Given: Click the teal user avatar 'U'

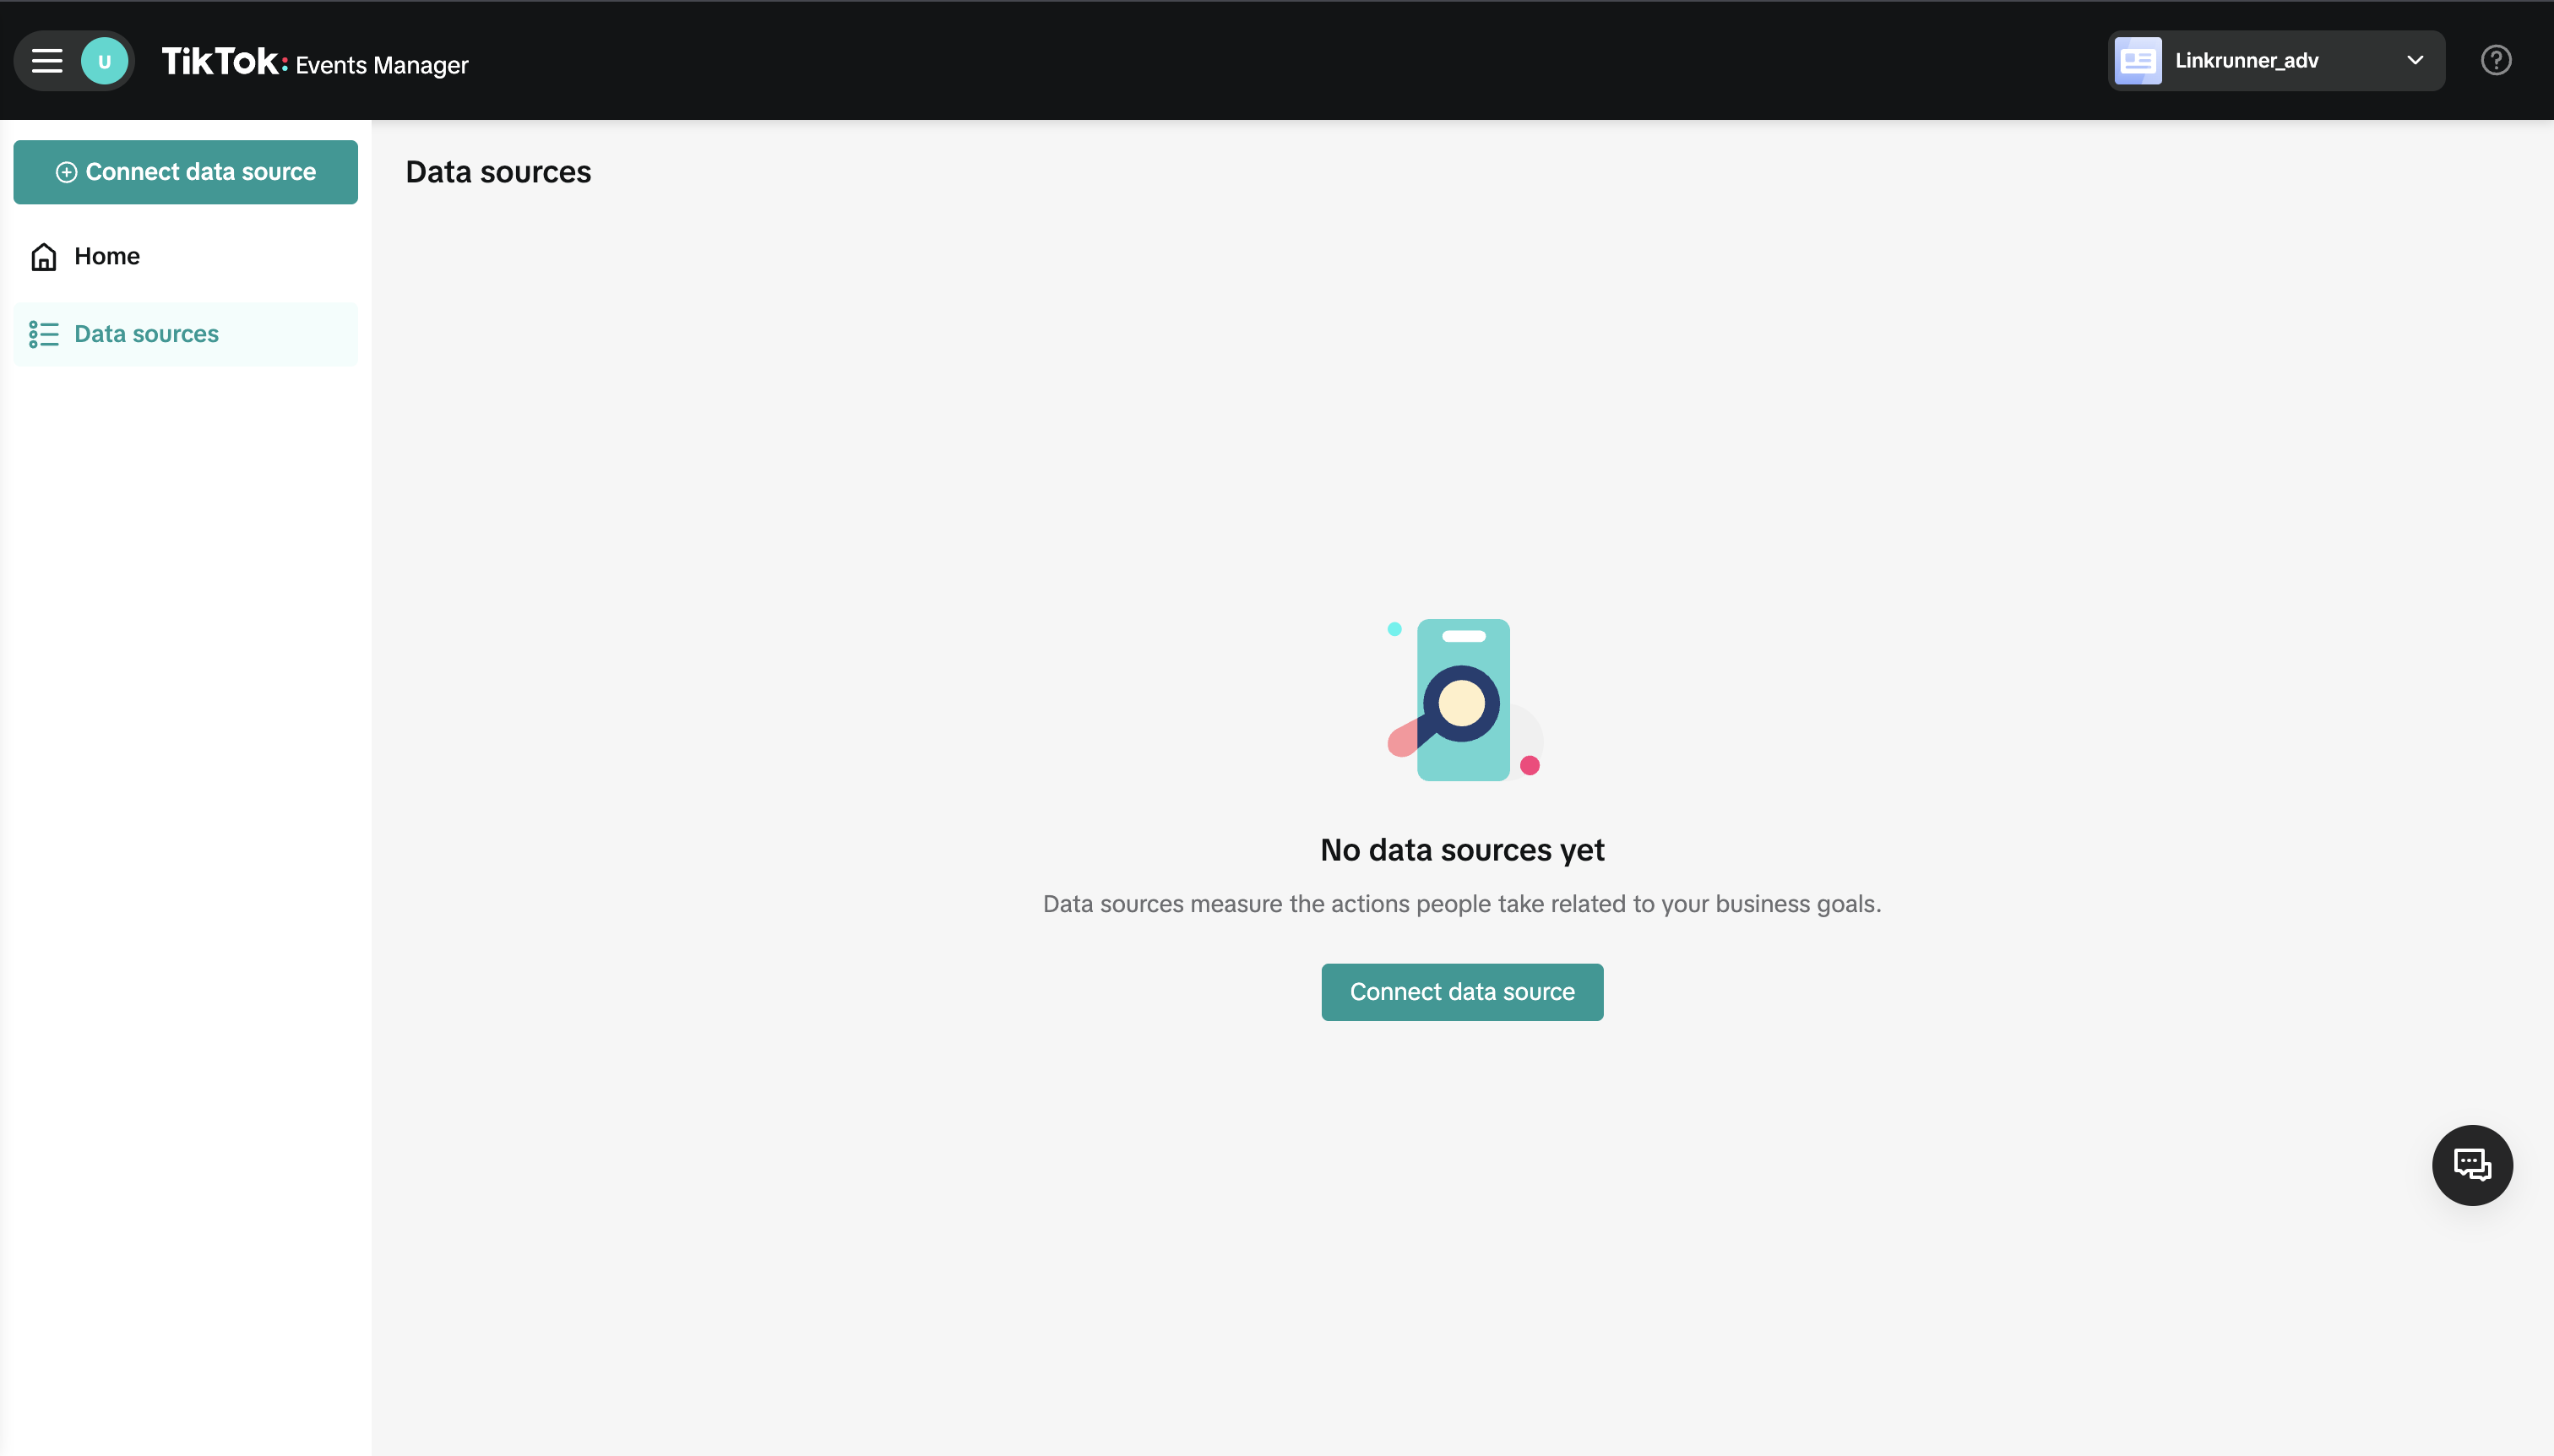Looking at the screenshot, I should pyautogui.click(x=104, y=61).
